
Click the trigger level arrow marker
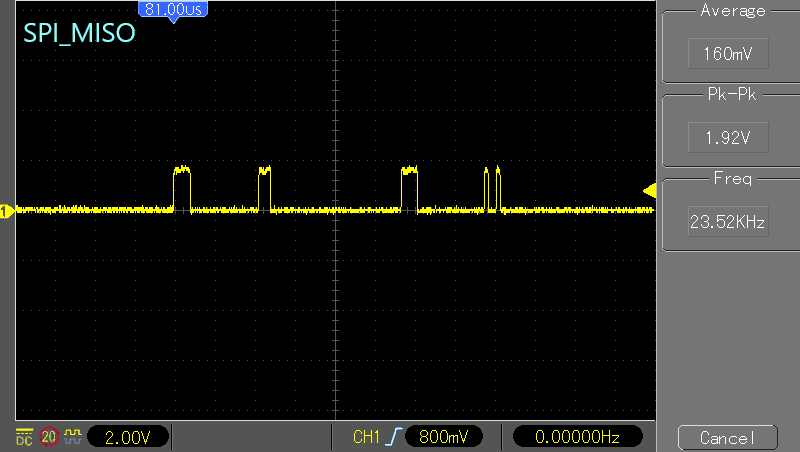[x=649, y=191]
